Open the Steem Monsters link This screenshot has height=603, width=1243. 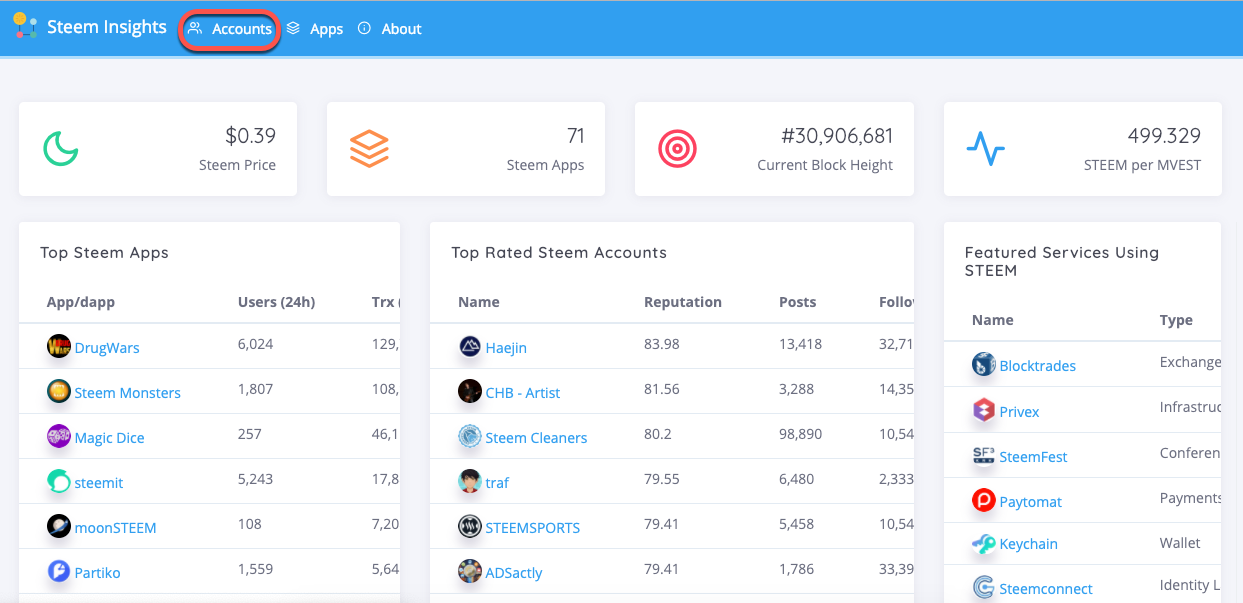[x=128, y=393]
